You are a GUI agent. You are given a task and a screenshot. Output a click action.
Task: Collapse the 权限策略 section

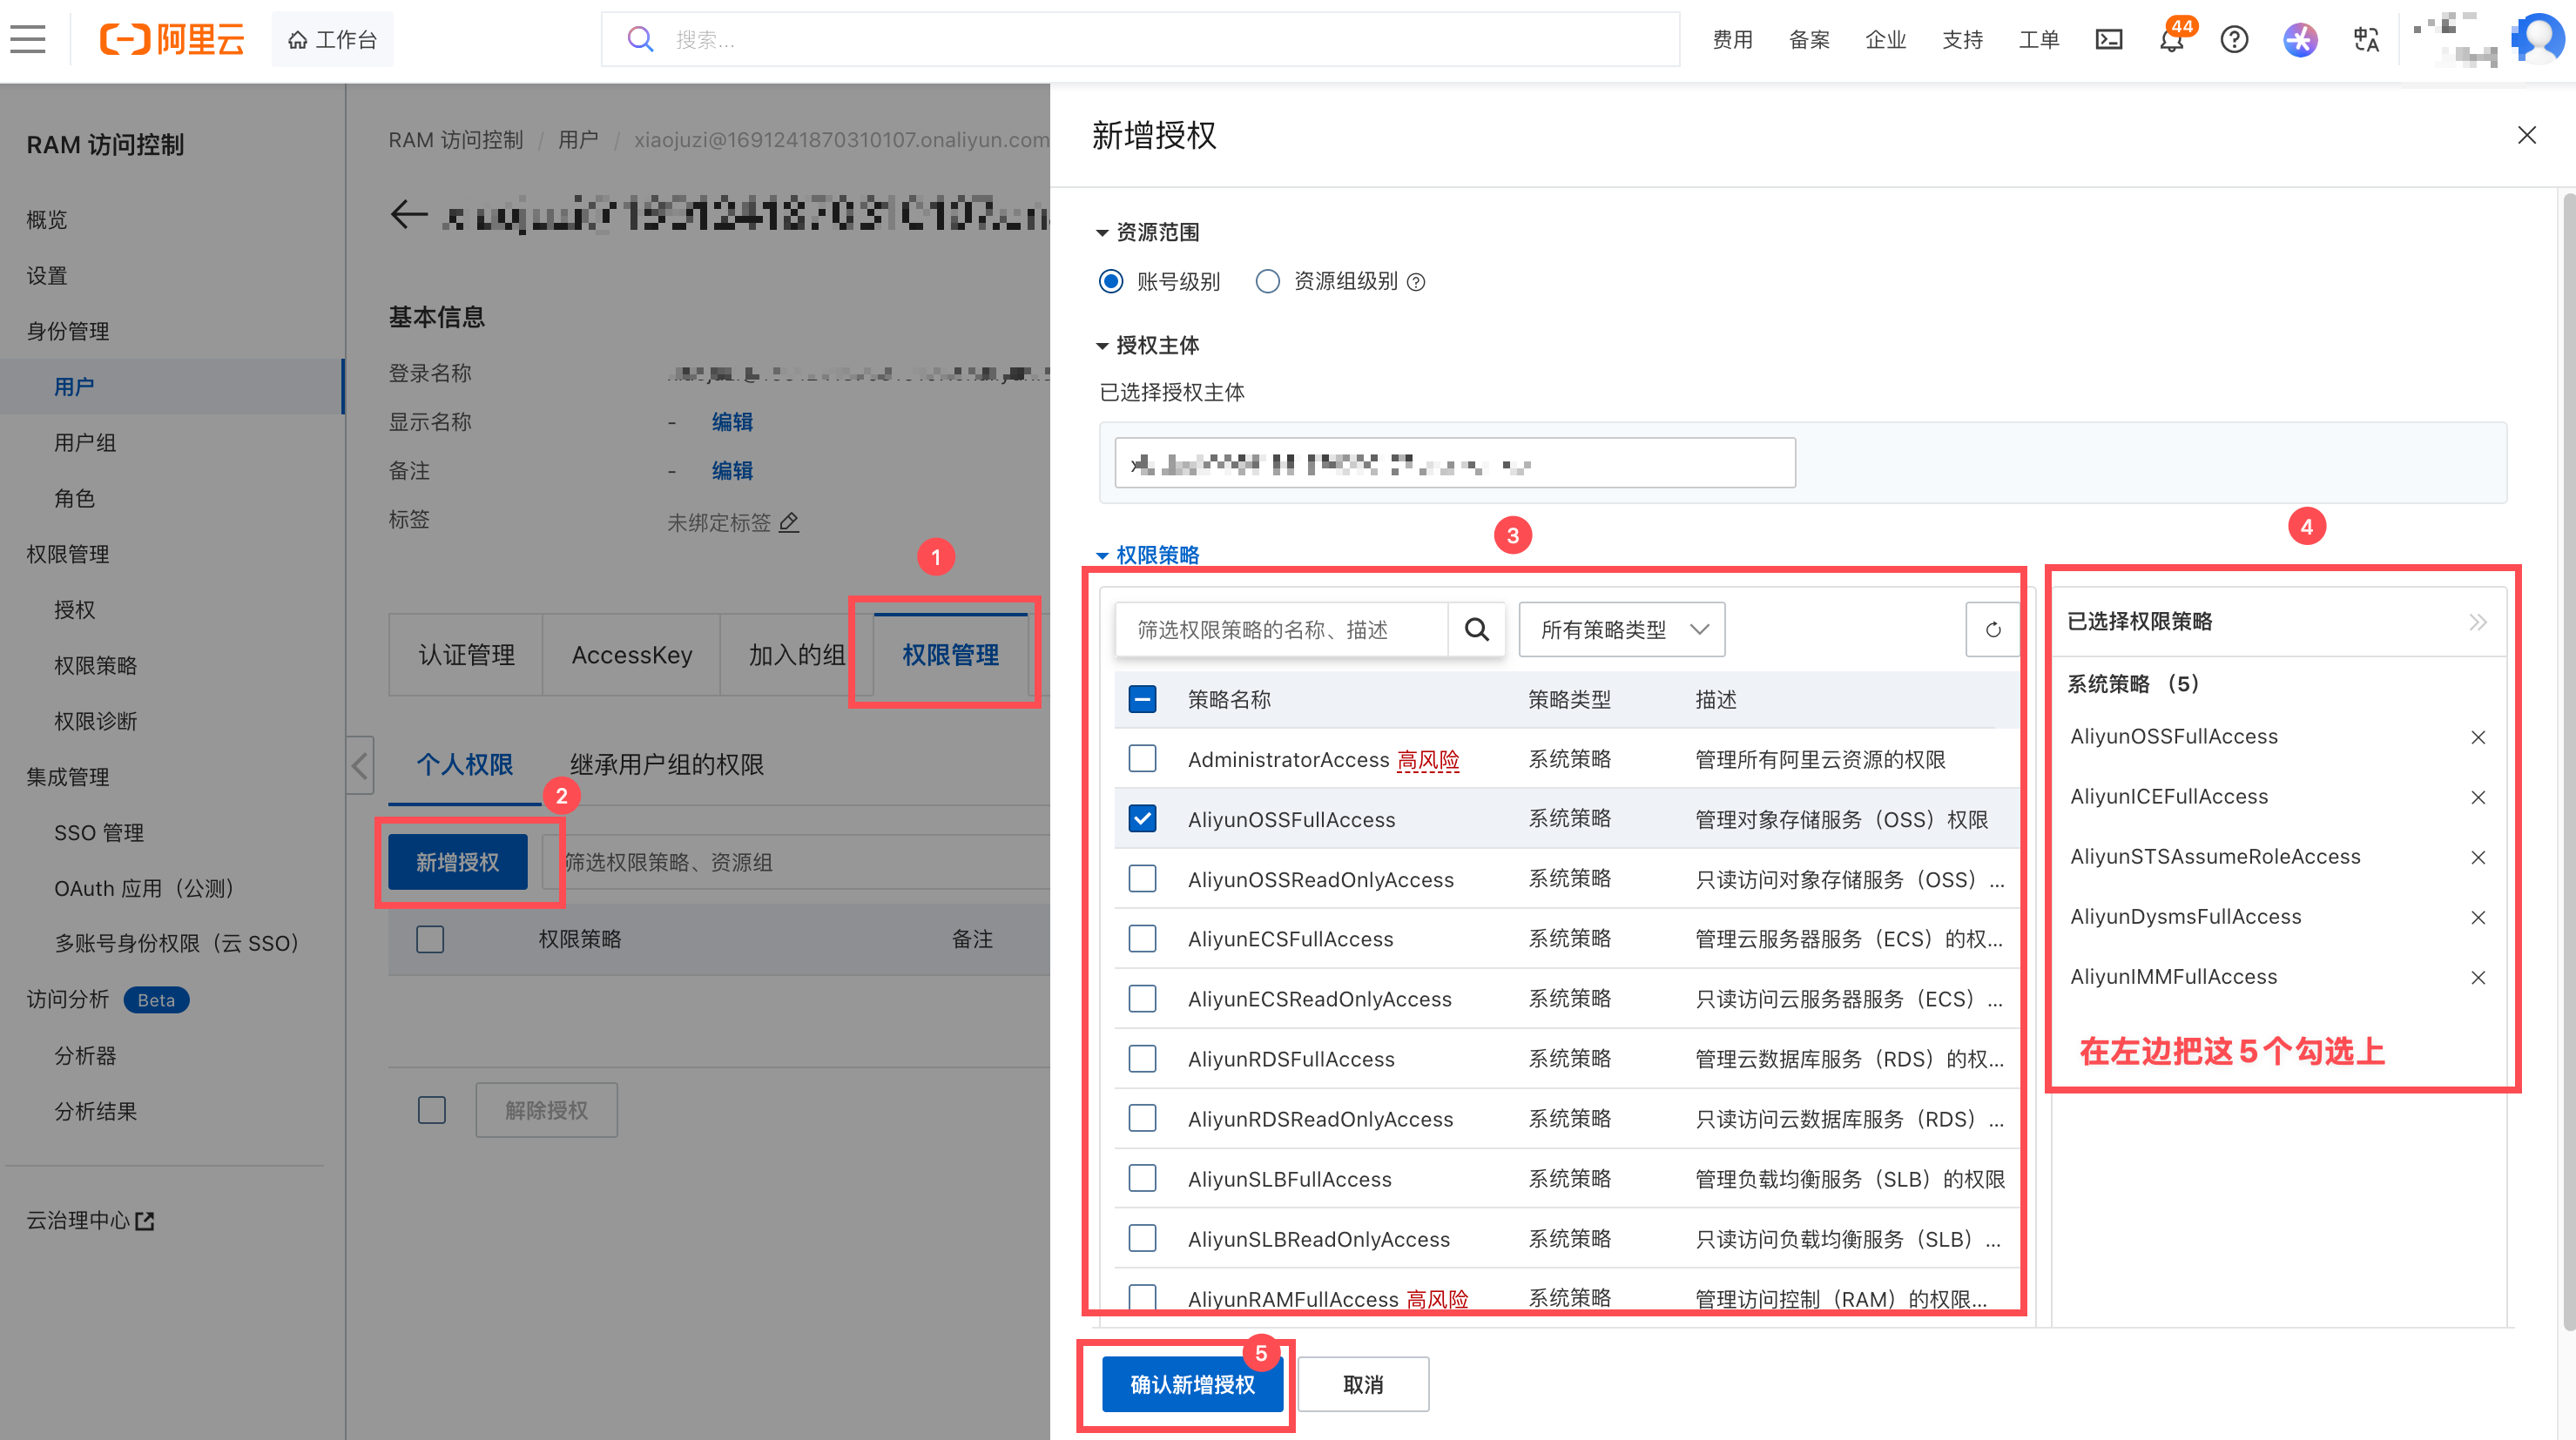(1148, 555)
